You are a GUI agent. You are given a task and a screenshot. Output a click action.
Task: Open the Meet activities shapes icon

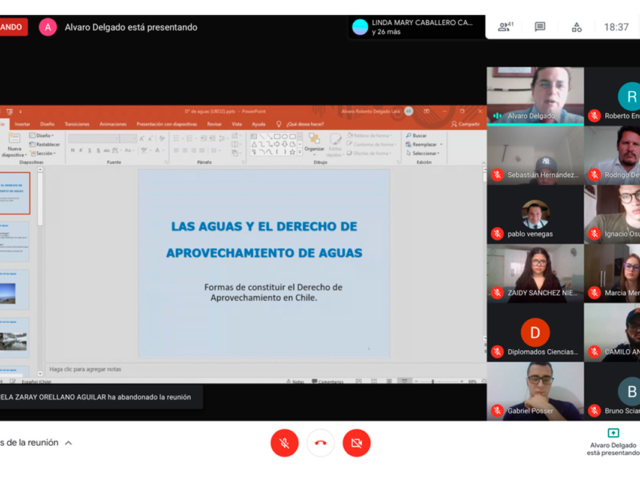tap(576, 27)
